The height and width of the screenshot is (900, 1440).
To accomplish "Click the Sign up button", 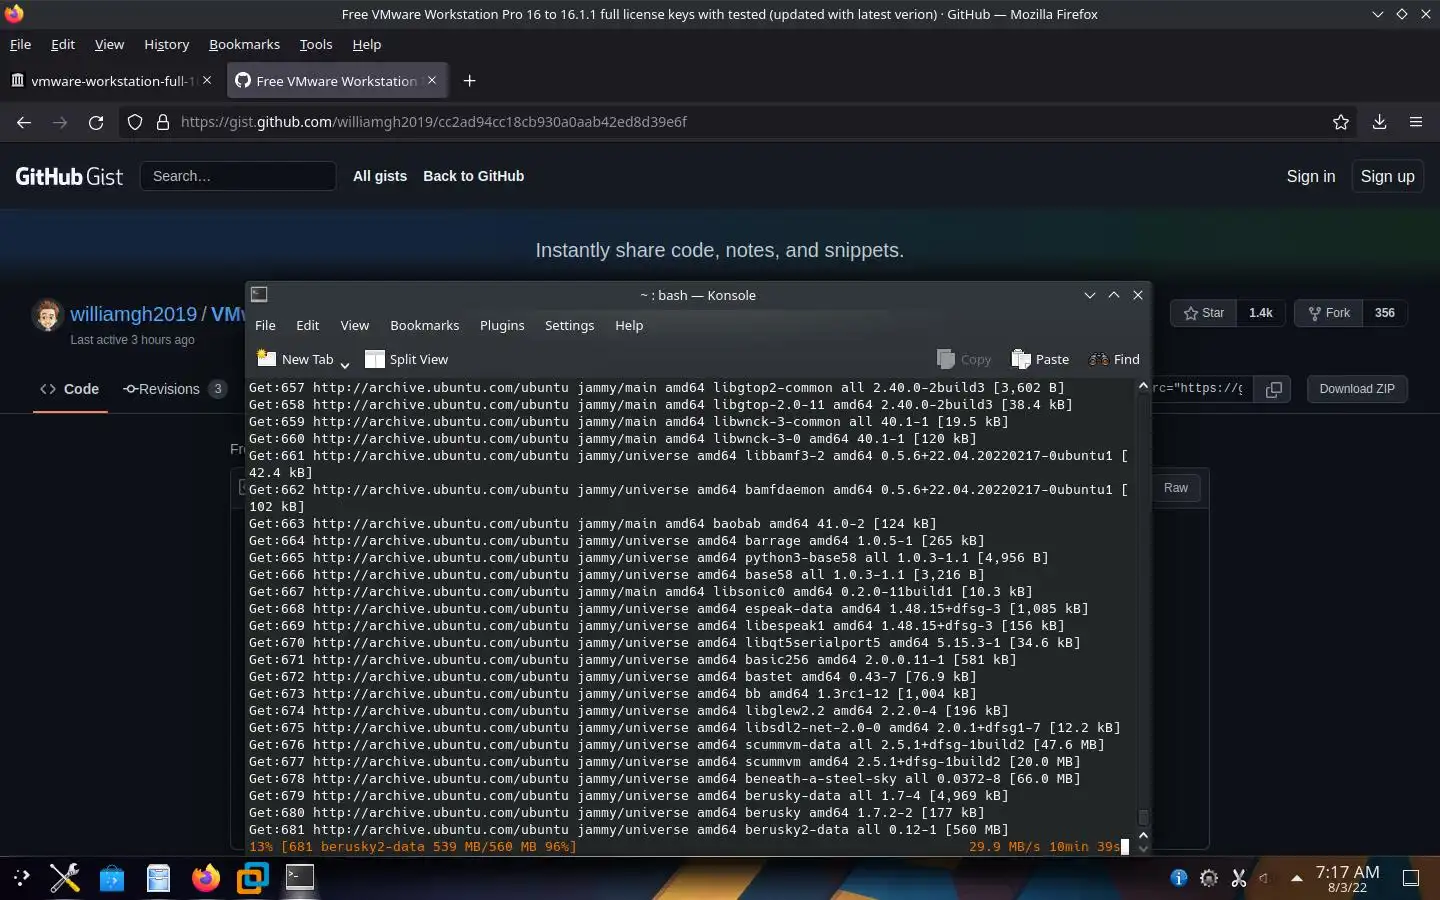I will coord(1387,176).
